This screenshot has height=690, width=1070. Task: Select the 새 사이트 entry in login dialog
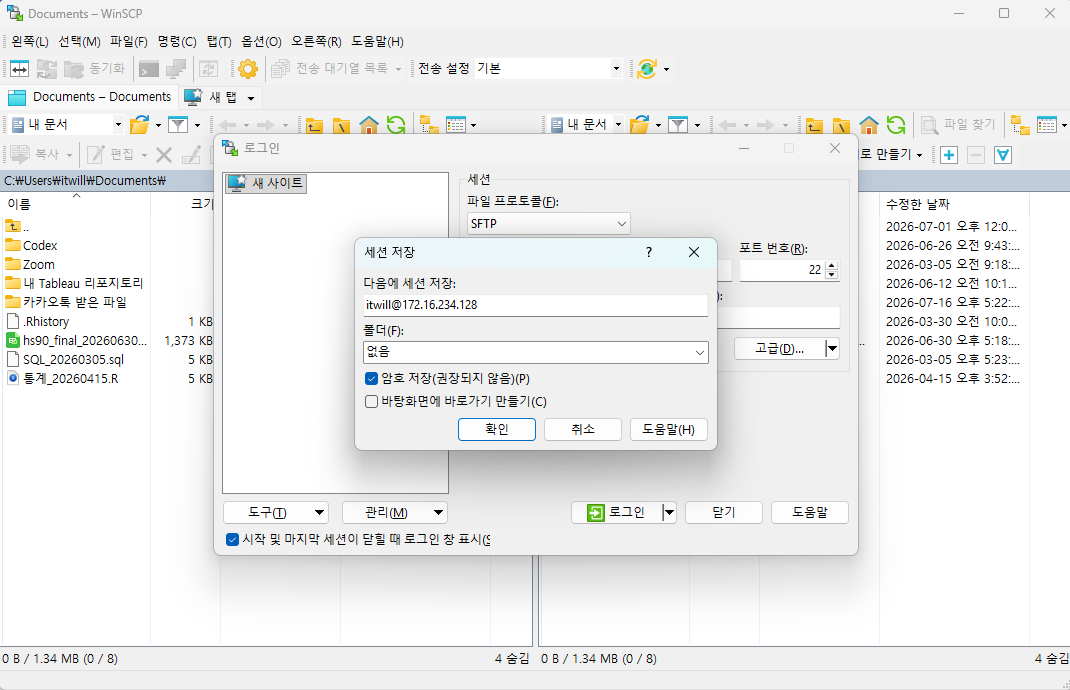coord(266,183)
